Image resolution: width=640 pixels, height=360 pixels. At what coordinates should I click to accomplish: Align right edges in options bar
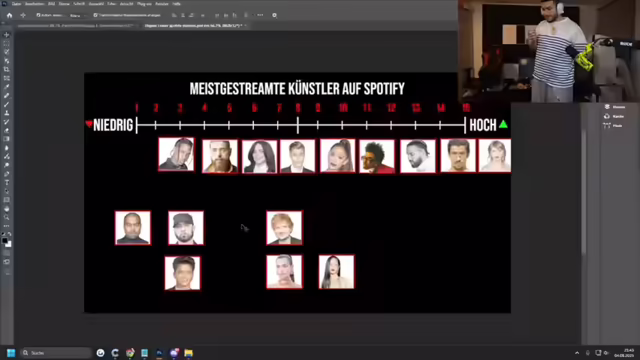click(x=191, y=15)
